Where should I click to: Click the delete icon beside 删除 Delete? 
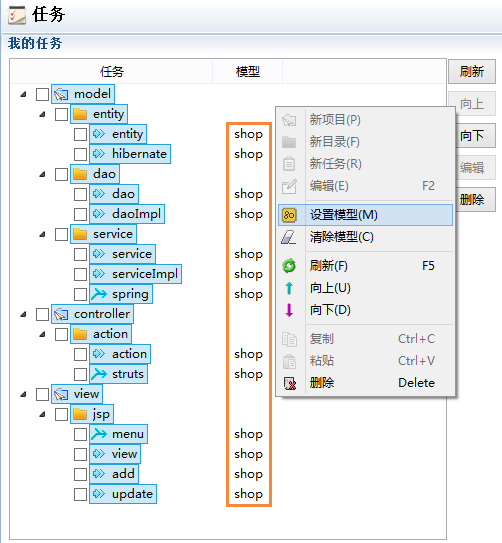click(289, 383)
